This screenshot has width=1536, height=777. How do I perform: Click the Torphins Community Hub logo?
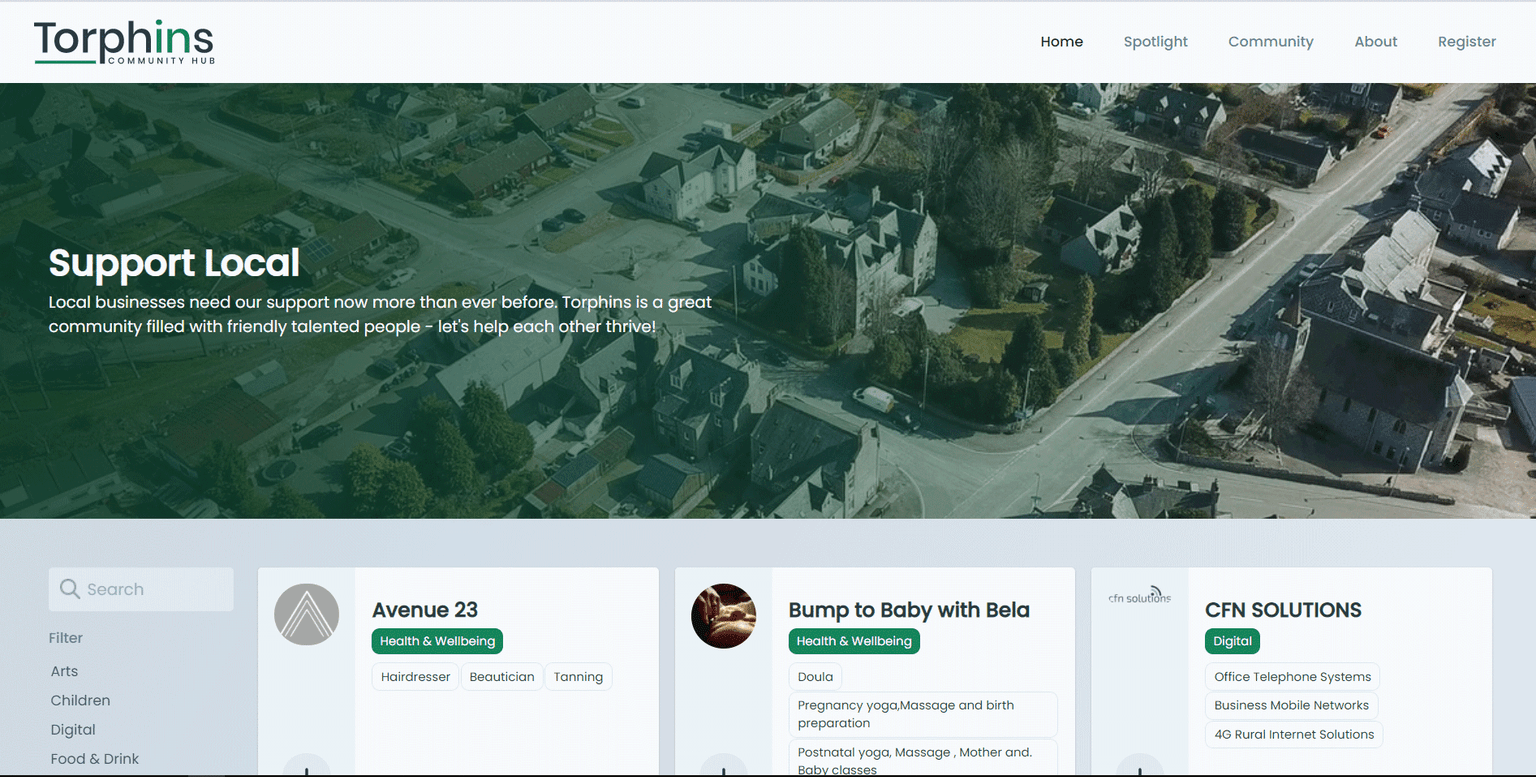pos(124,42)
